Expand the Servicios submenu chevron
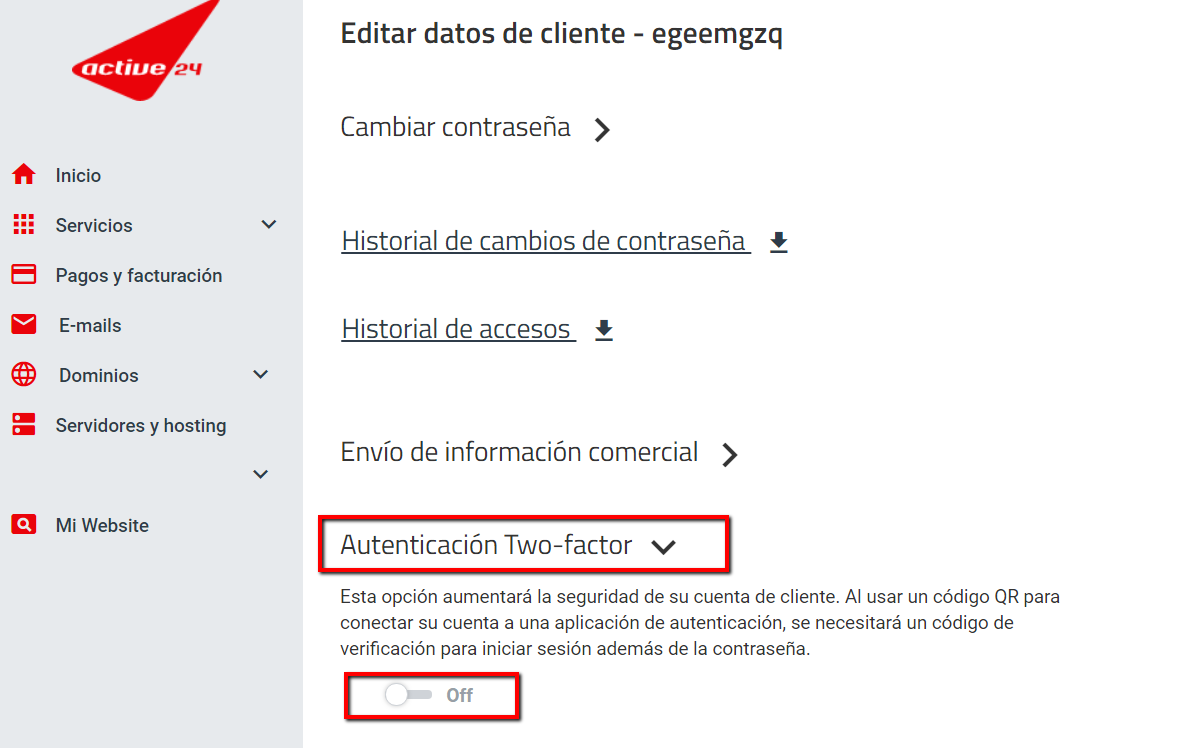Screen dimensions: 1186x748 [268, 225]
